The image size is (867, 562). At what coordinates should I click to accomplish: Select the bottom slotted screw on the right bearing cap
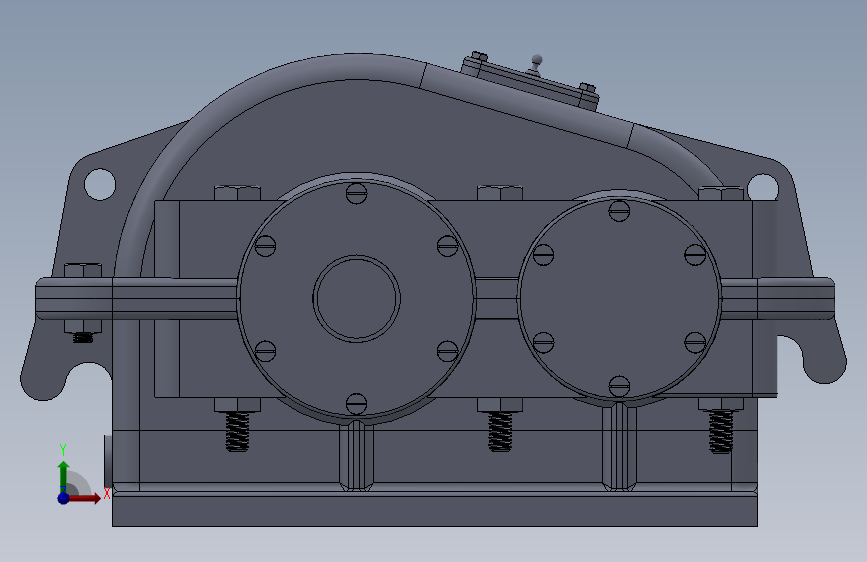pyautogui.click(x=619, y=386)
